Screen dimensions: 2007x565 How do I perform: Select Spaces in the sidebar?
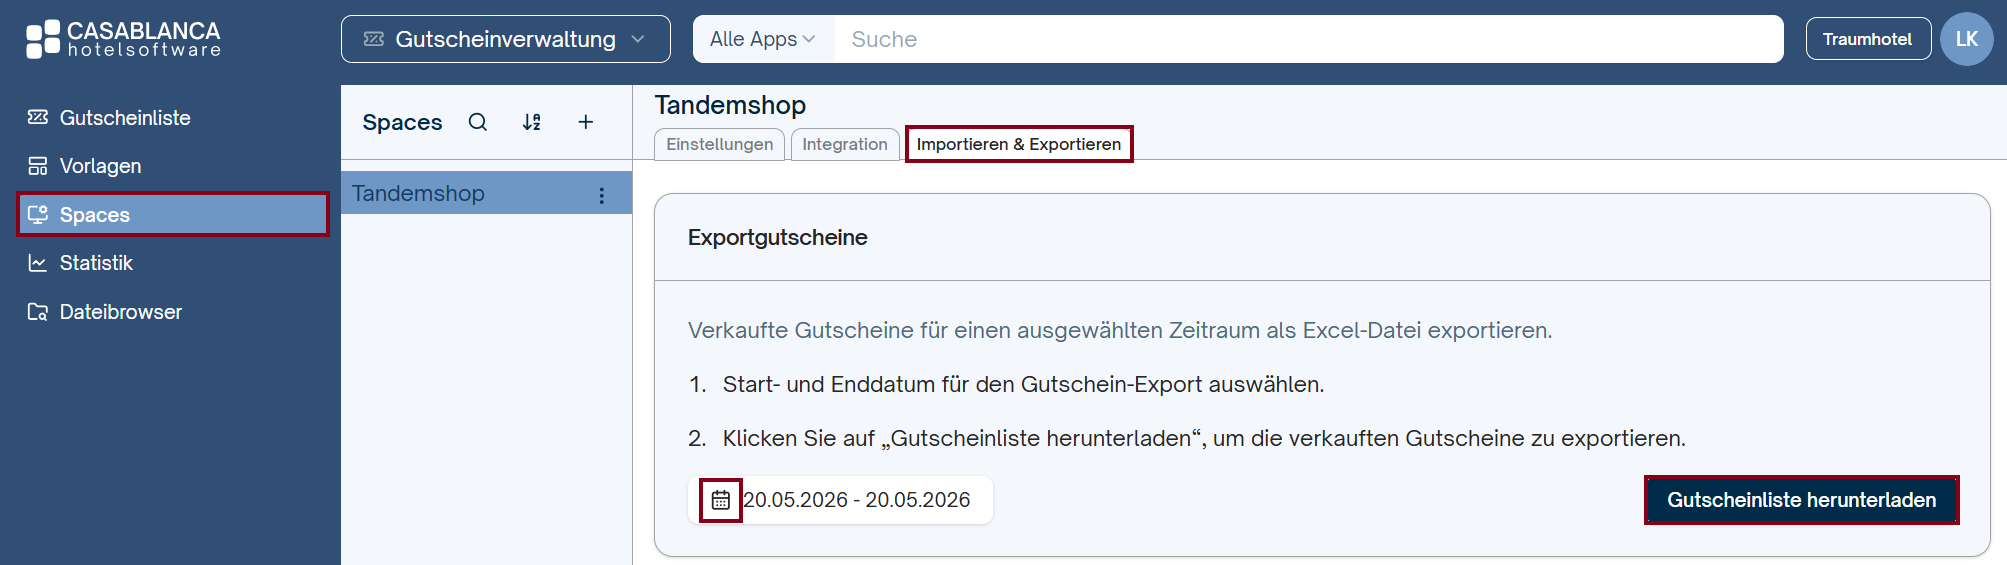[173, 215]
